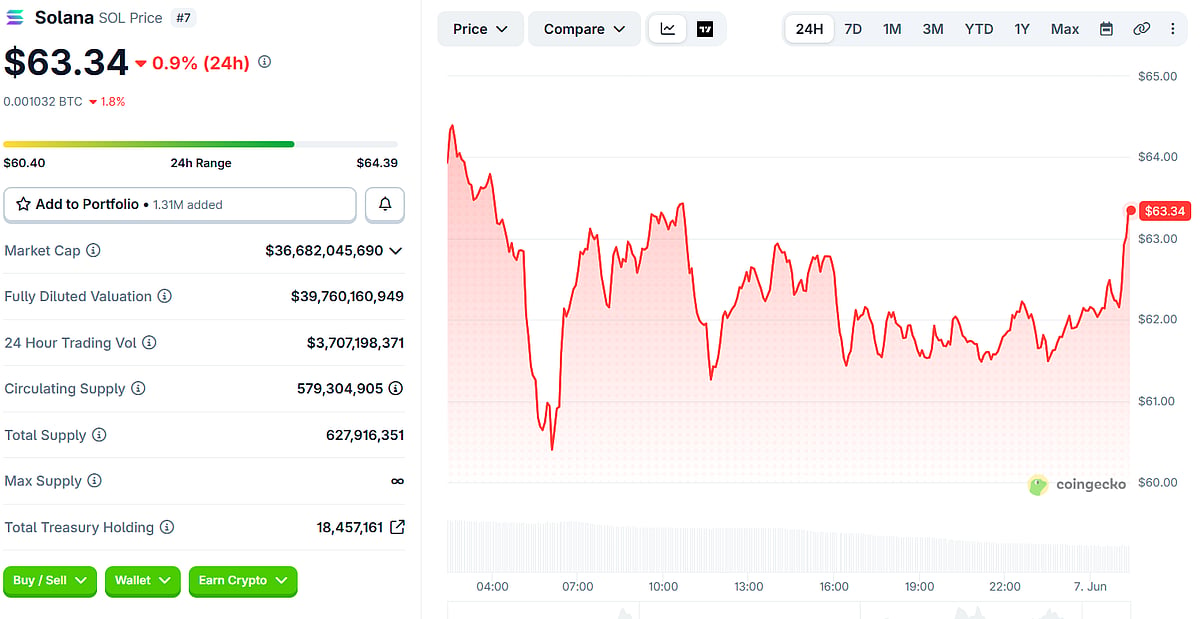Open the Market Cap info icon
This screenshot has height=619, width=1200.
[x=94, y=250]
